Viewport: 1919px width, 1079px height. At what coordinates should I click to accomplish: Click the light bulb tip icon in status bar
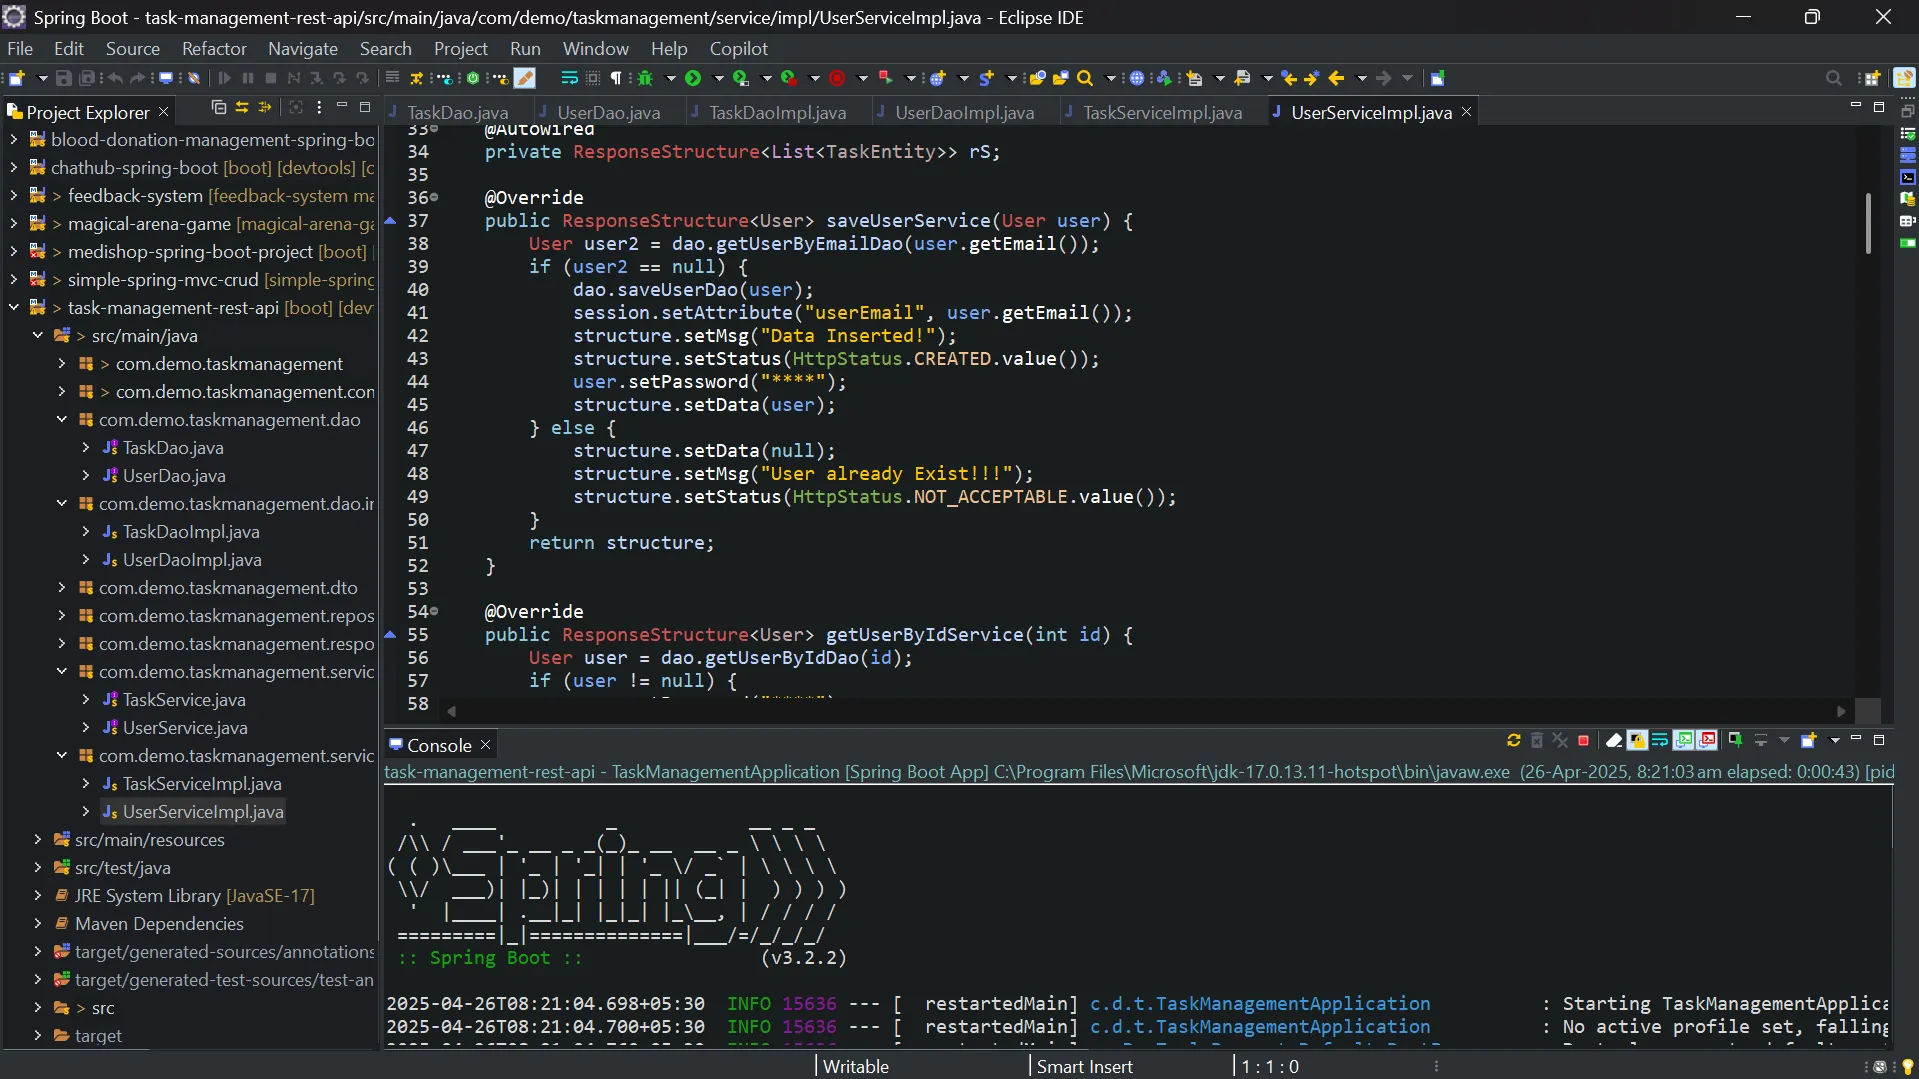tap(1907, 1067)
